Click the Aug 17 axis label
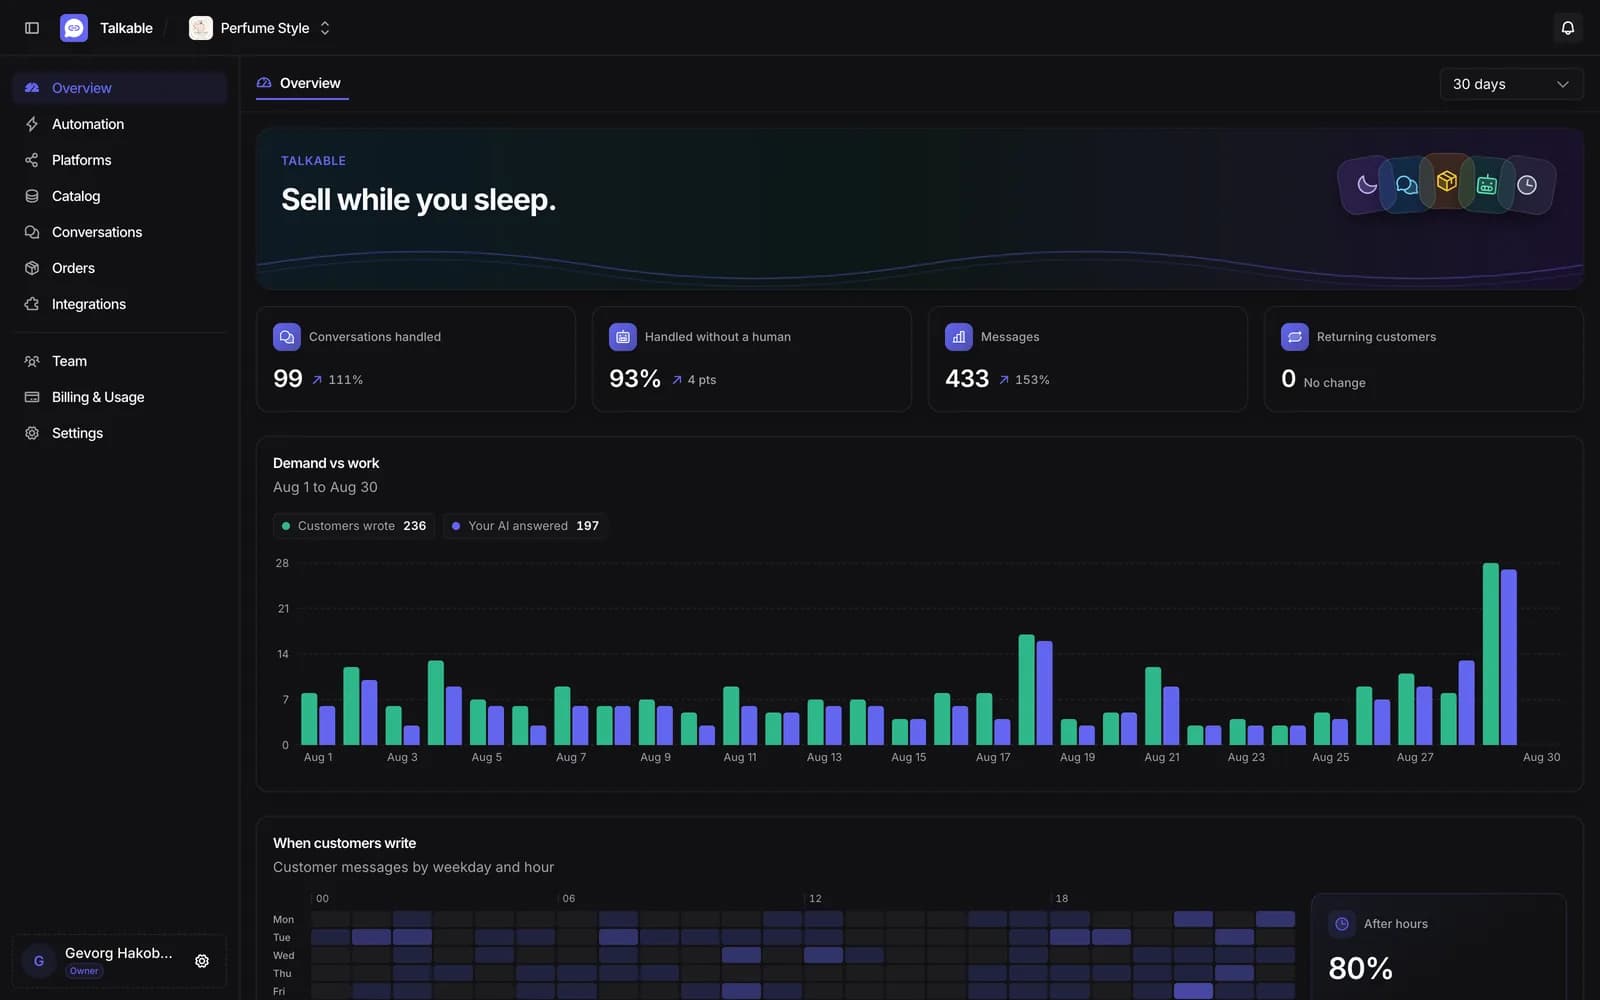 point(993,757)
